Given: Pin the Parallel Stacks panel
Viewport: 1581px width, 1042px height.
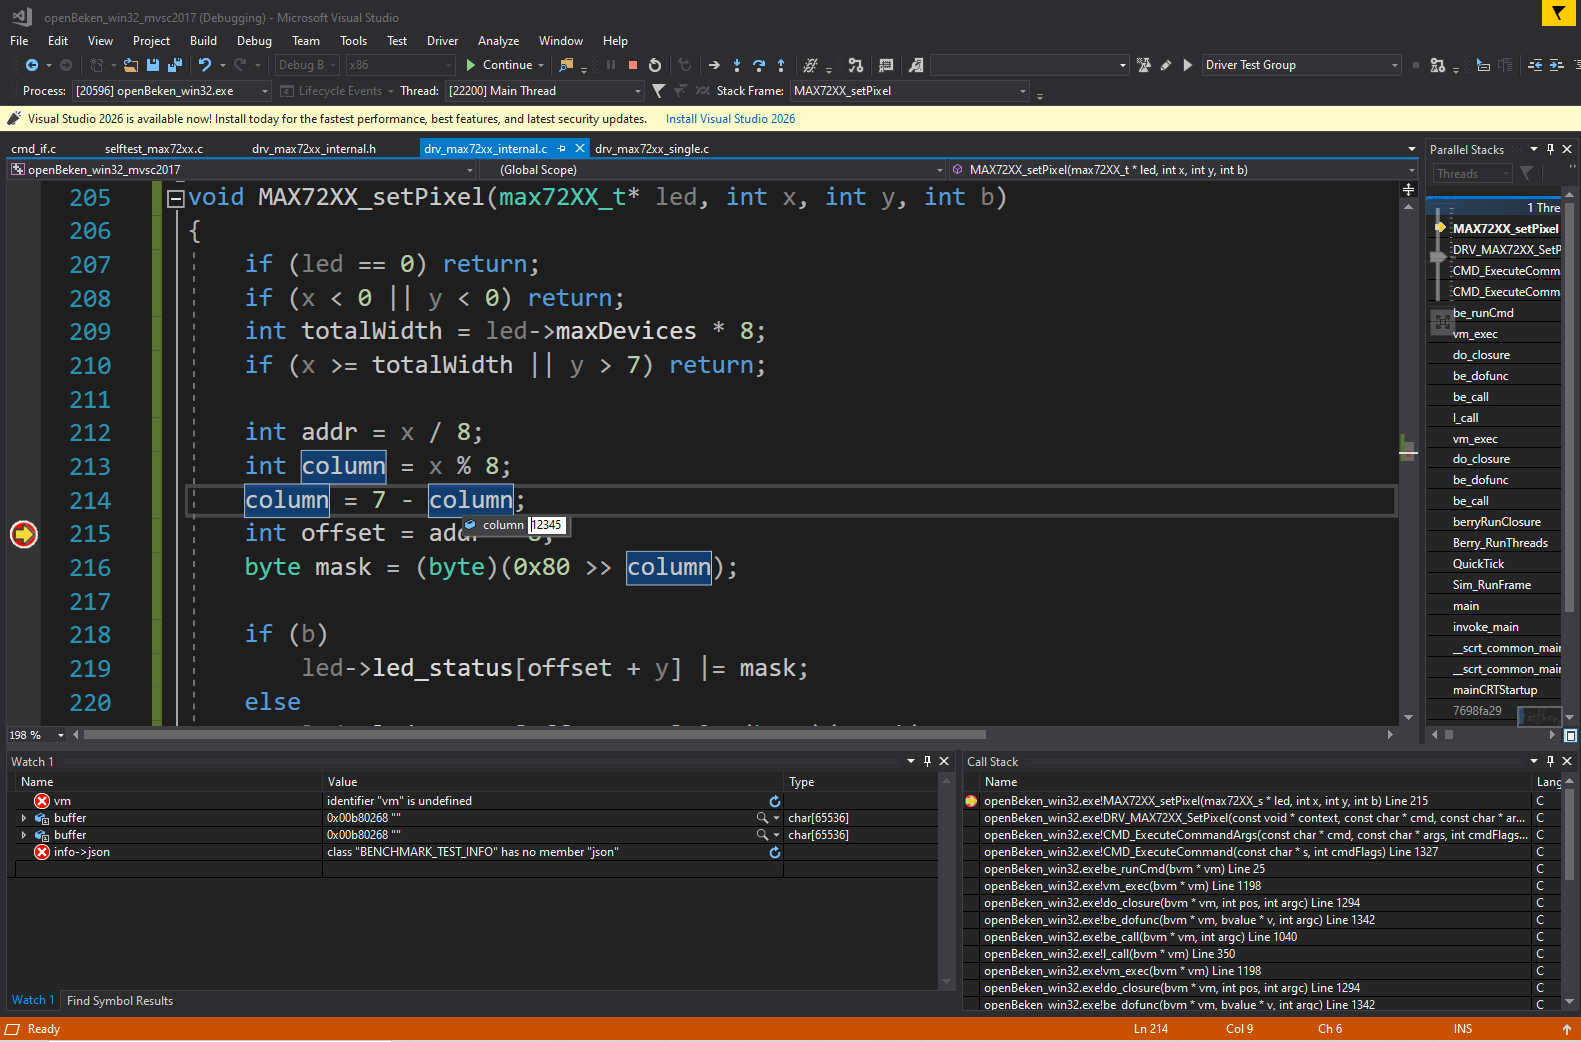Looking at the screenshot, I should (1550, 149).
